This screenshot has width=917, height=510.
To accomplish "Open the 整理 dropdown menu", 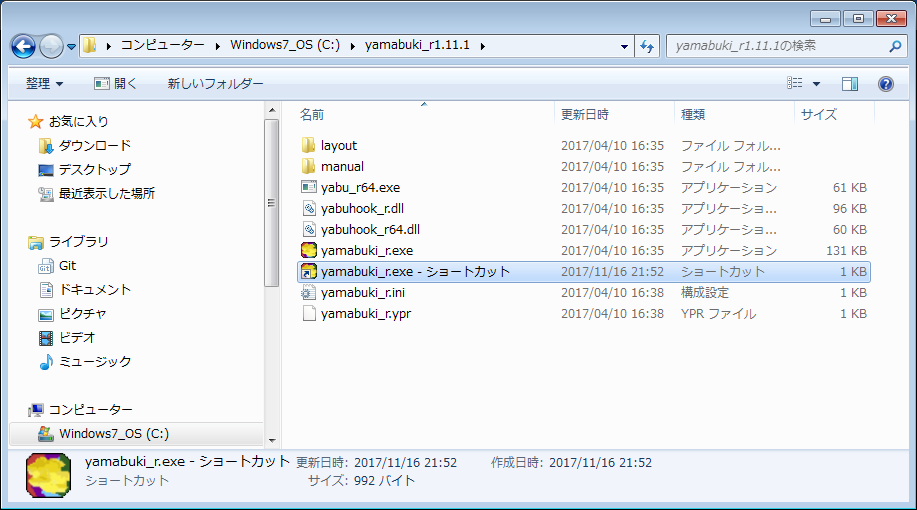I will tap(44, 84).
